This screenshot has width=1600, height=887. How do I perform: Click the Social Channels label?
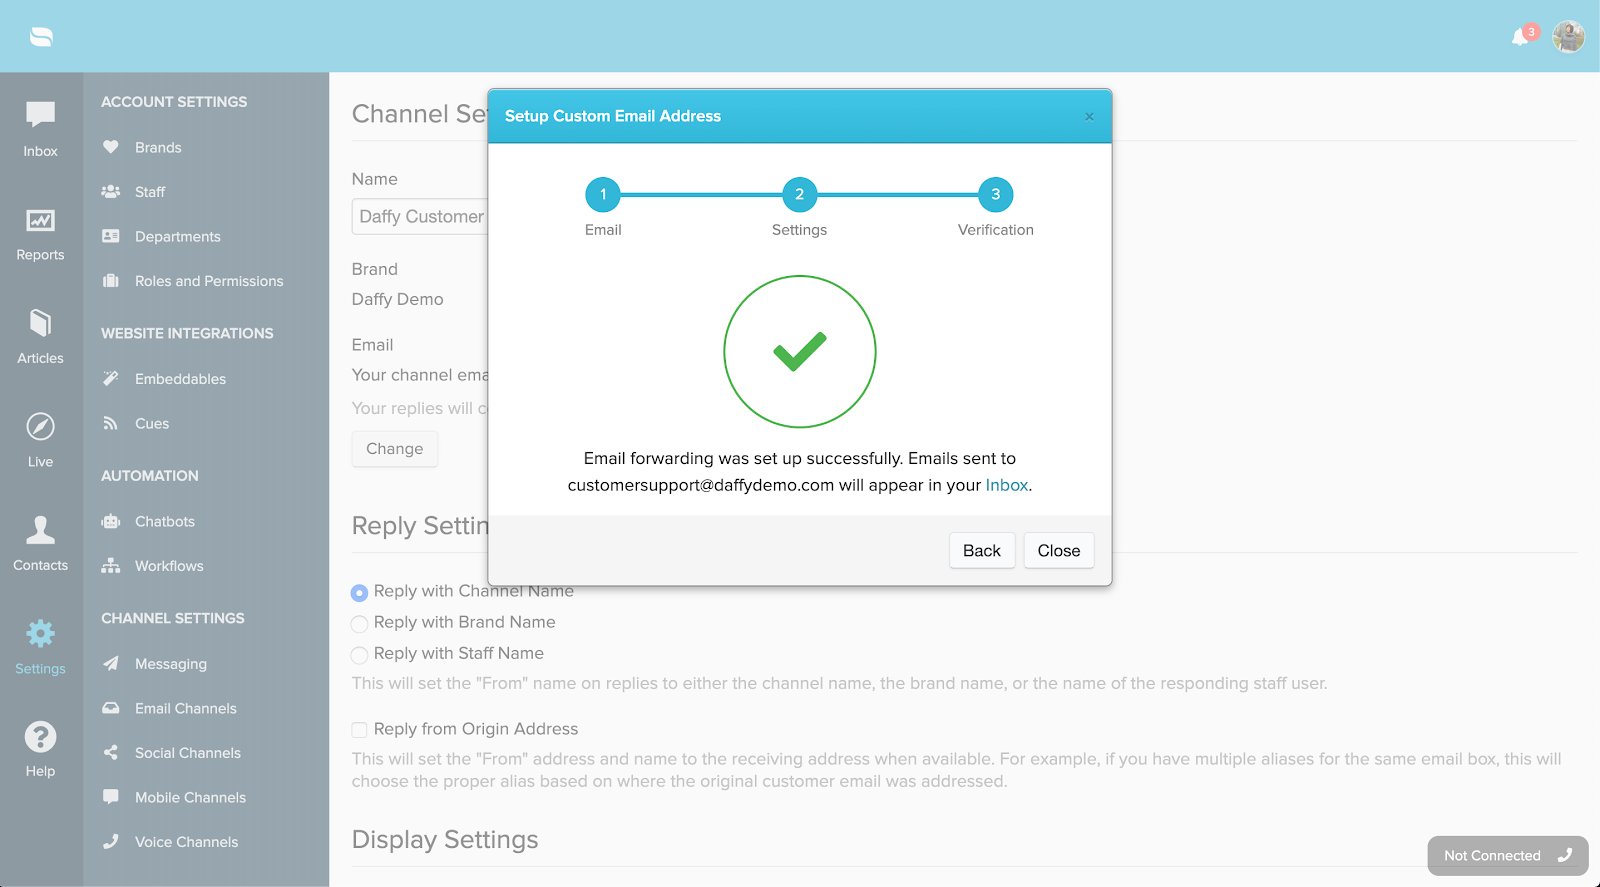(x=188, y=752)
